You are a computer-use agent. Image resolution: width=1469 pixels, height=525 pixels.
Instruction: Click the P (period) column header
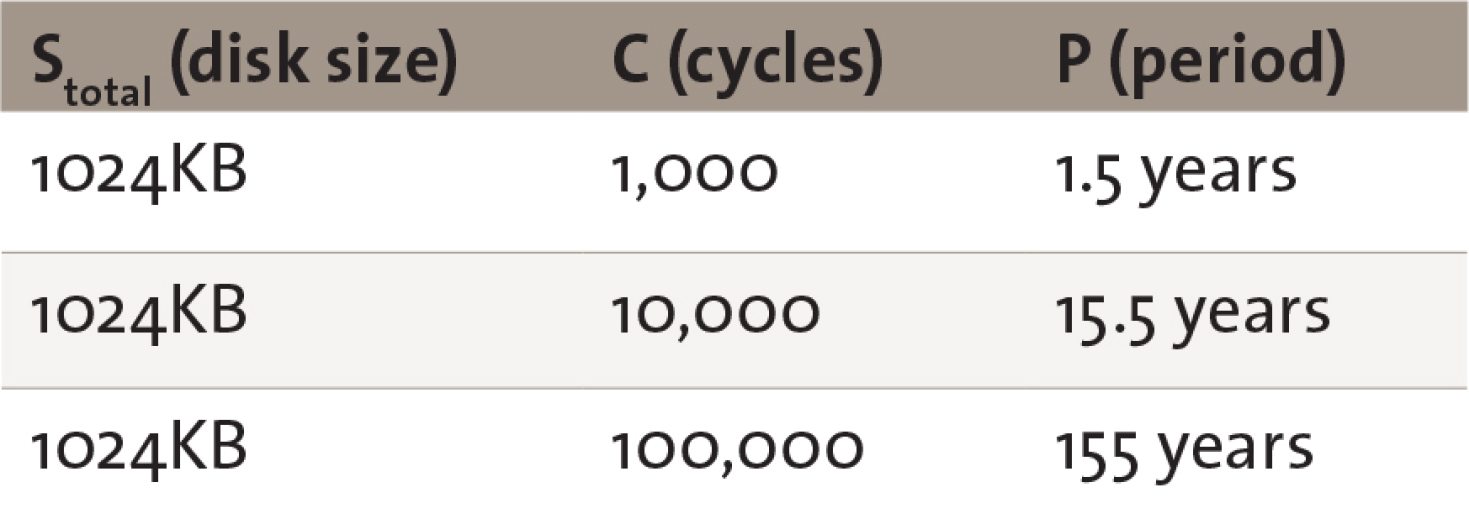click(x=1201, y=63)
